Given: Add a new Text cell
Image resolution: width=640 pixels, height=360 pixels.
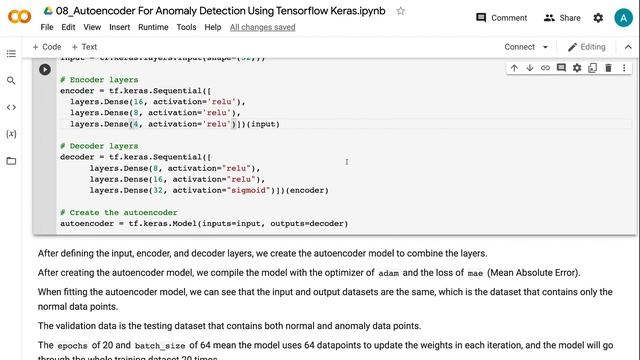Looking at the screenshot, I should [84, 47].
